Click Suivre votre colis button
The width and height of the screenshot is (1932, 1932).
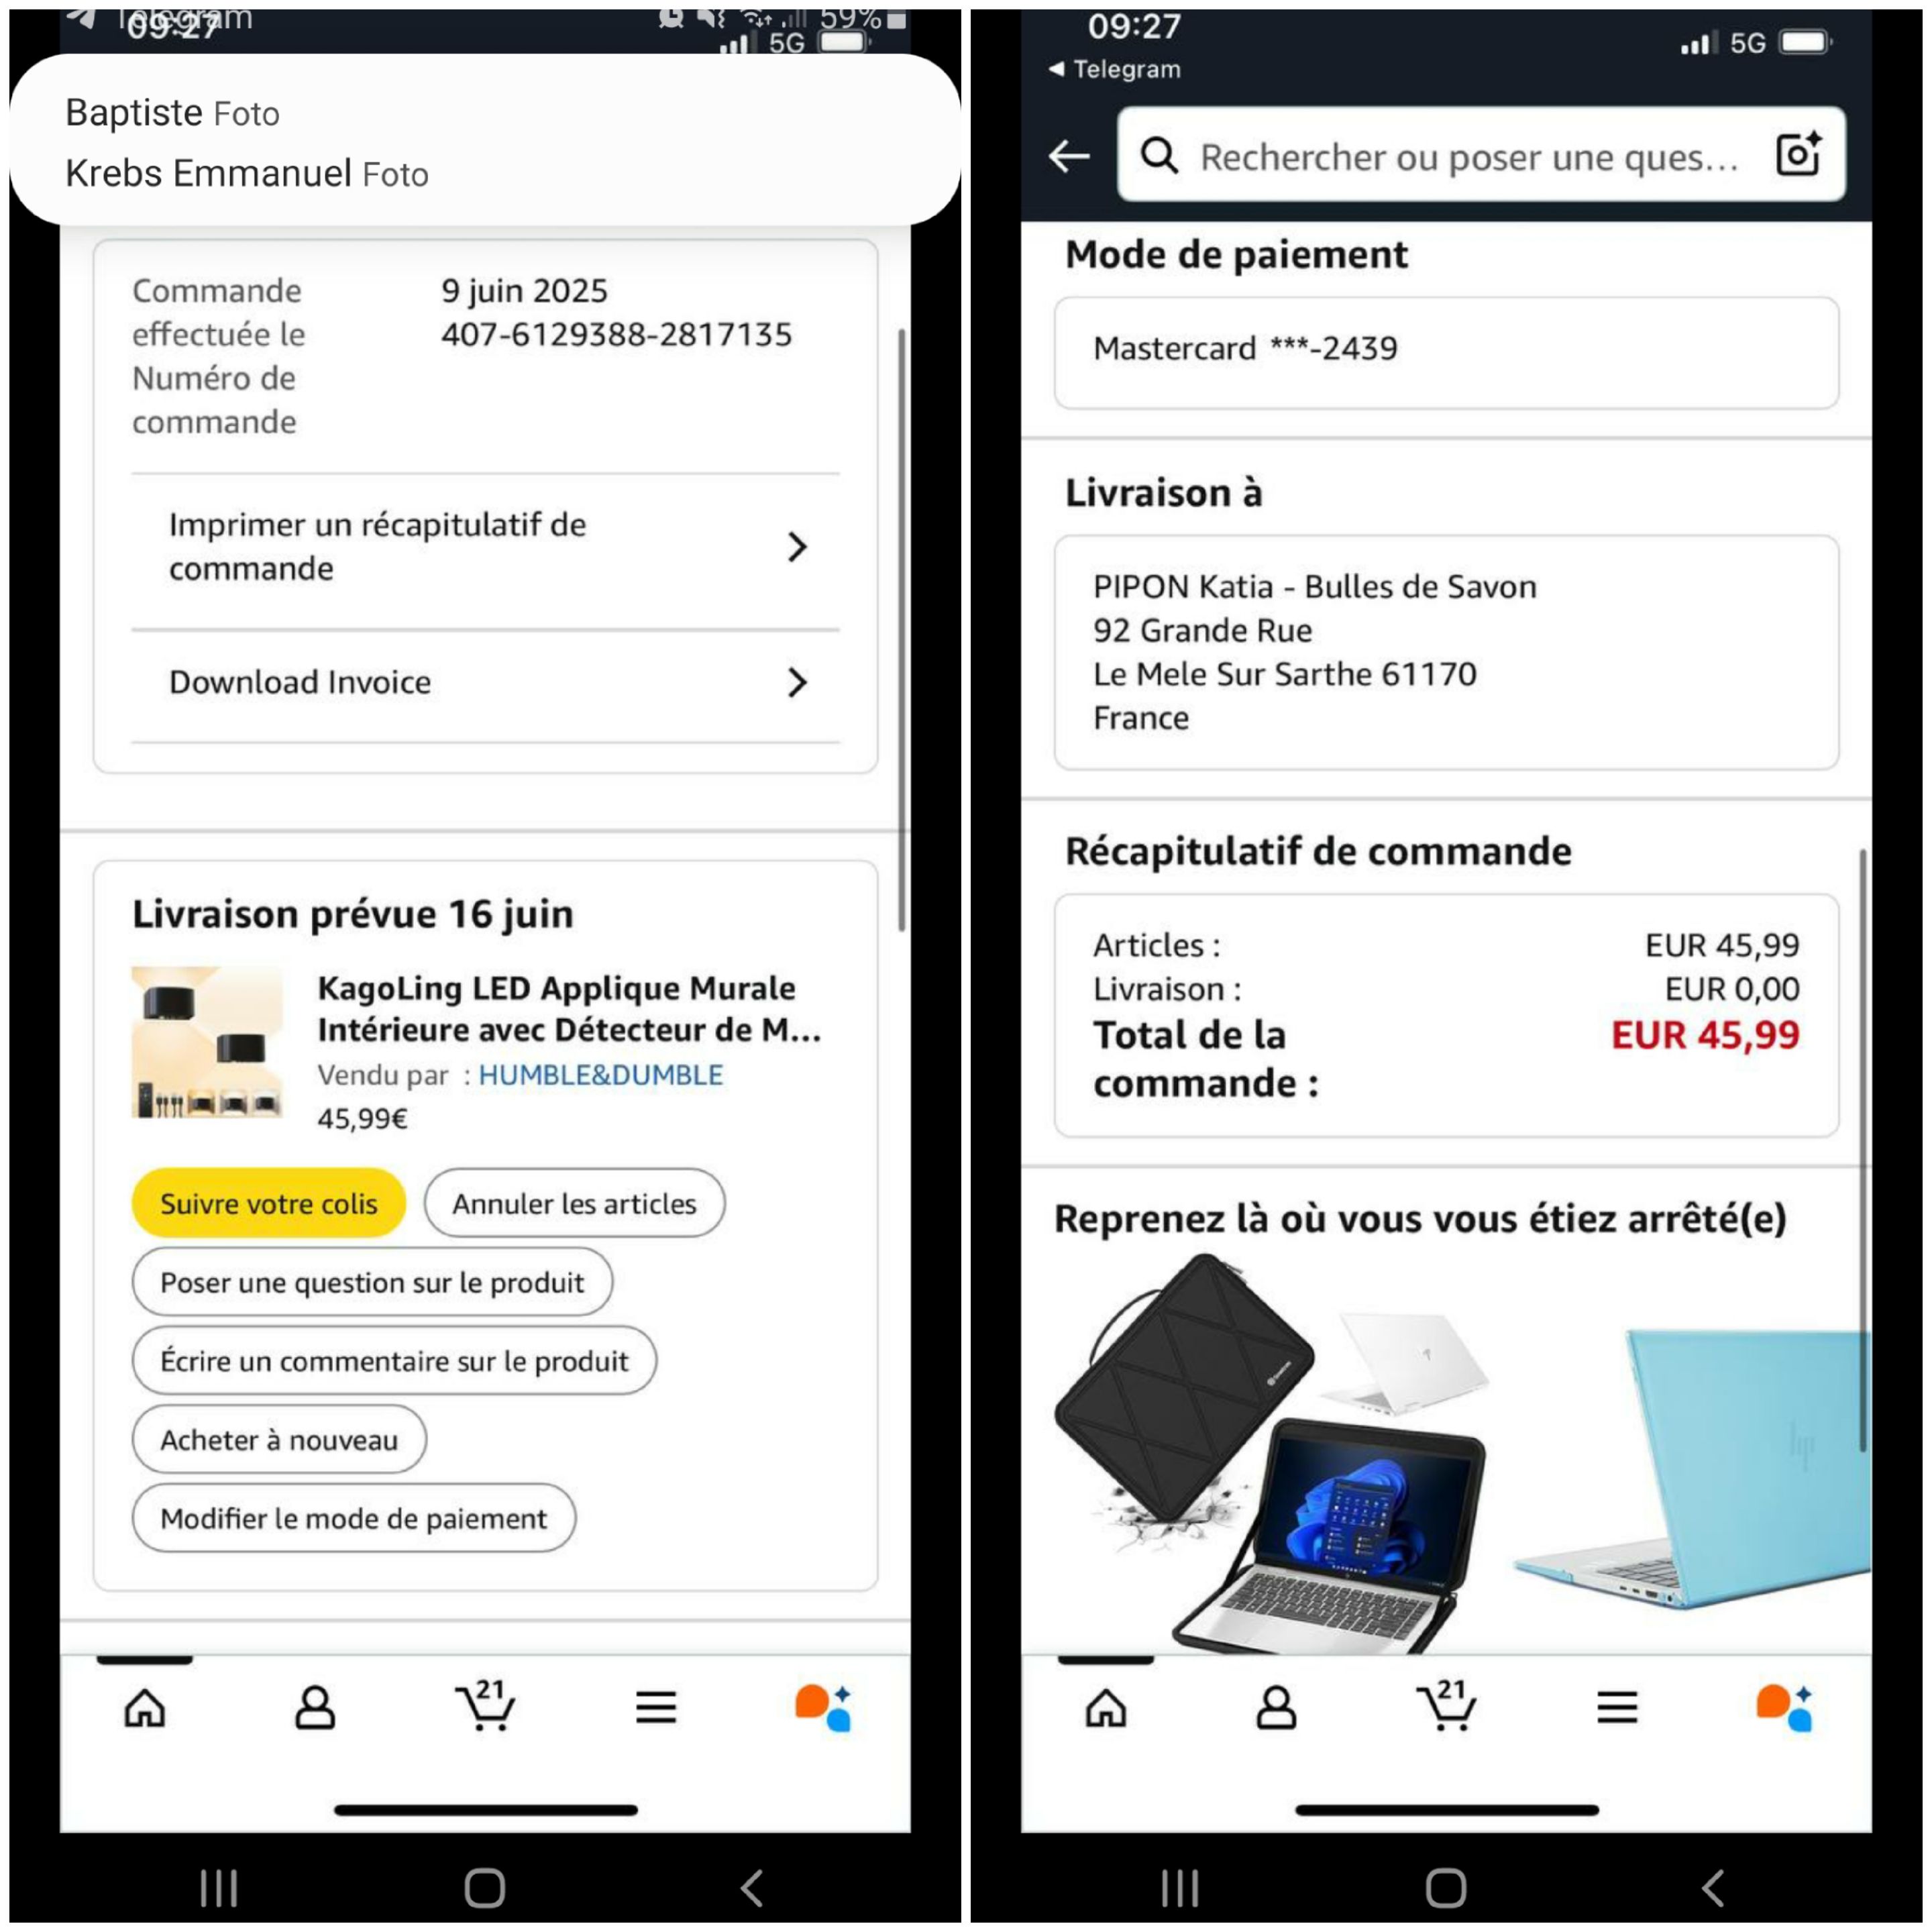tap(269, 1203)
